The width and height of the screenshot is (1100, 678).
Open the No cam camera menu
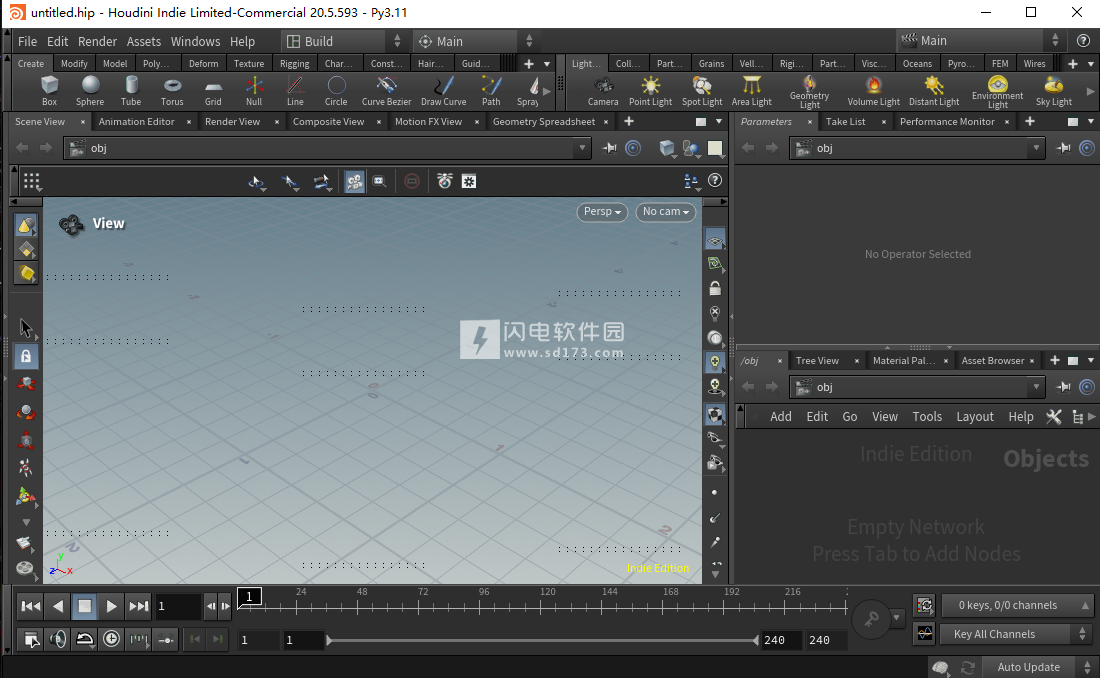point(665,212)
